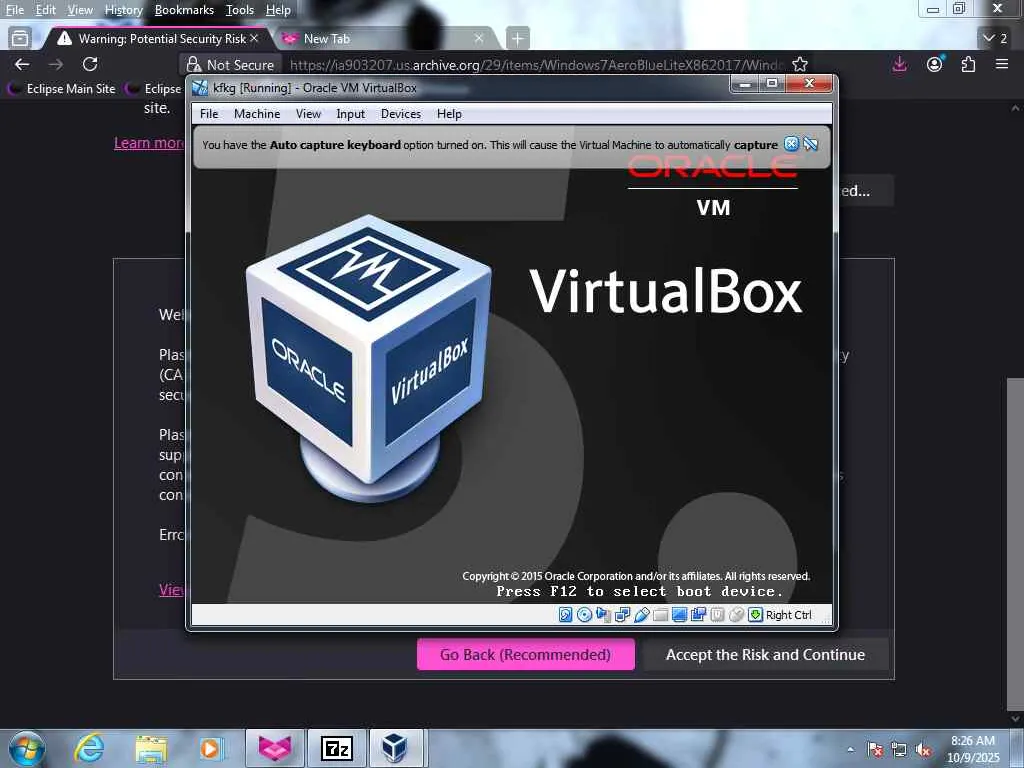The width and height of the screenshot is (1024, 768).
Task: Show hidden system tray icons arrow
Action: 850,749
